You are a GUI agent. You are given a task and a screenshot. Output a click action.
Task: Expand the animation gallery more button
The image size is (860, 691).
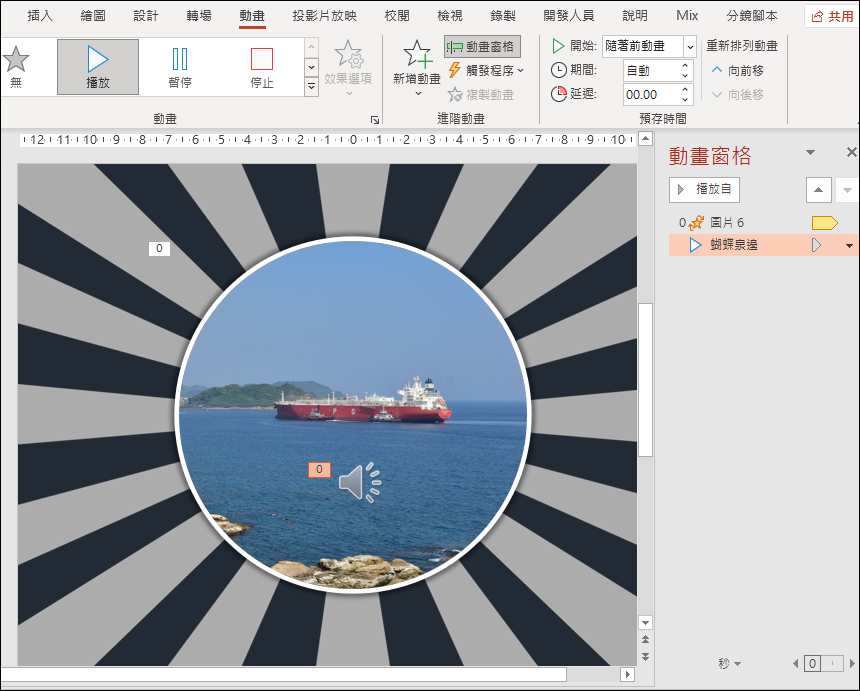[x=311, y=87]
